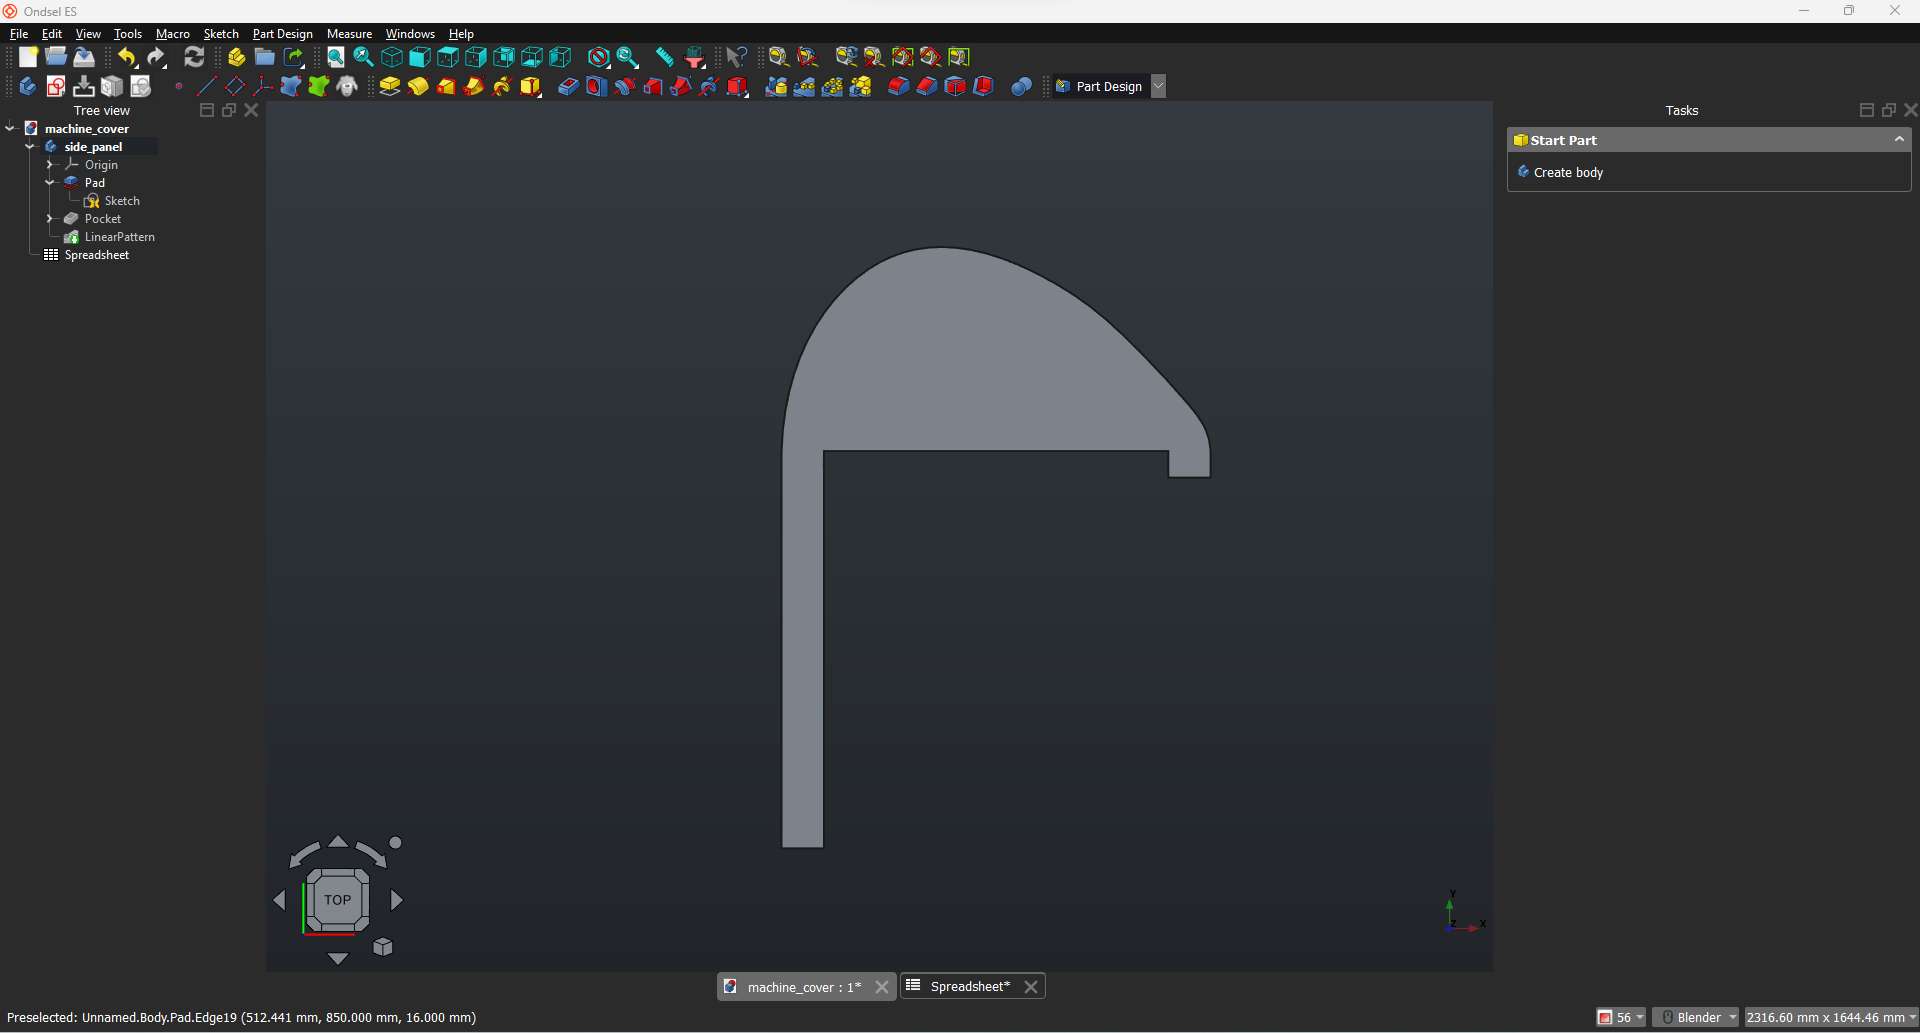Perform a boolean operation between bodies
1920x1033 pixels.
tap(1021, 87)
